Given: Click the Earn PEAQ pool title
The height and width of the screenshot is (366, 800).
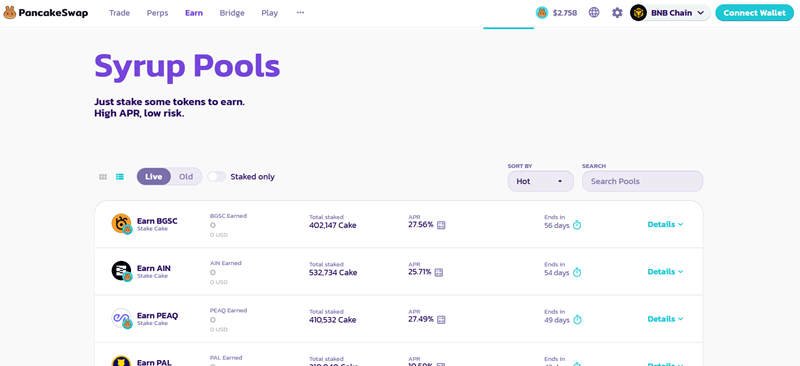Looking at the screenshot, I should [158, 316].
